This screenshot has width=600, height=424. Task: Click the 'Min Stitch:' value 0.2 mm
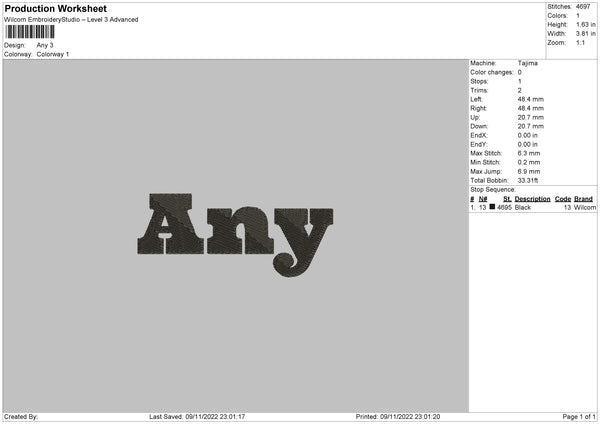[529, 163]
